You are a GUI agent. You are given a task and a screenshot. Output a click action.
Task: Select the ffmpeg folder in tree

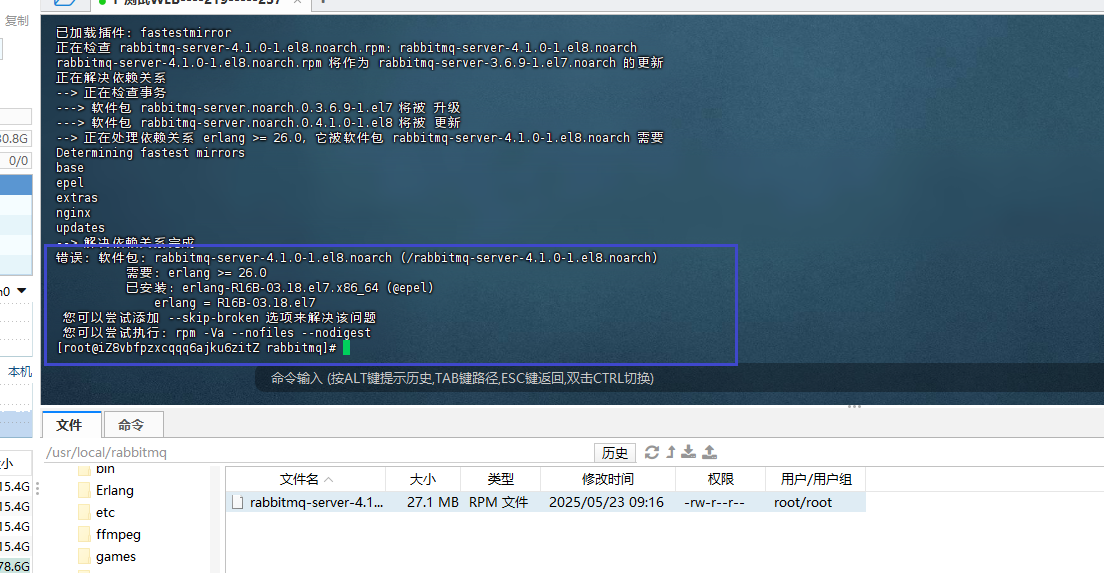pos(118,534)
